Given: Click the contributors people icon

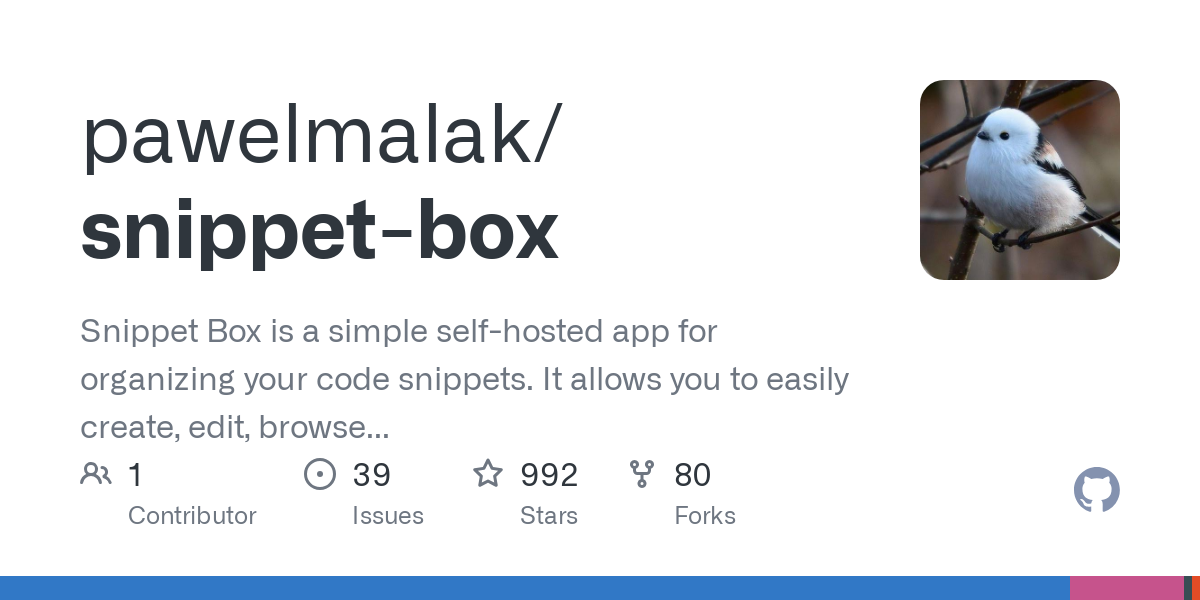Looking at the screenshot, I should pyautogui.click(x=96, y=474).
